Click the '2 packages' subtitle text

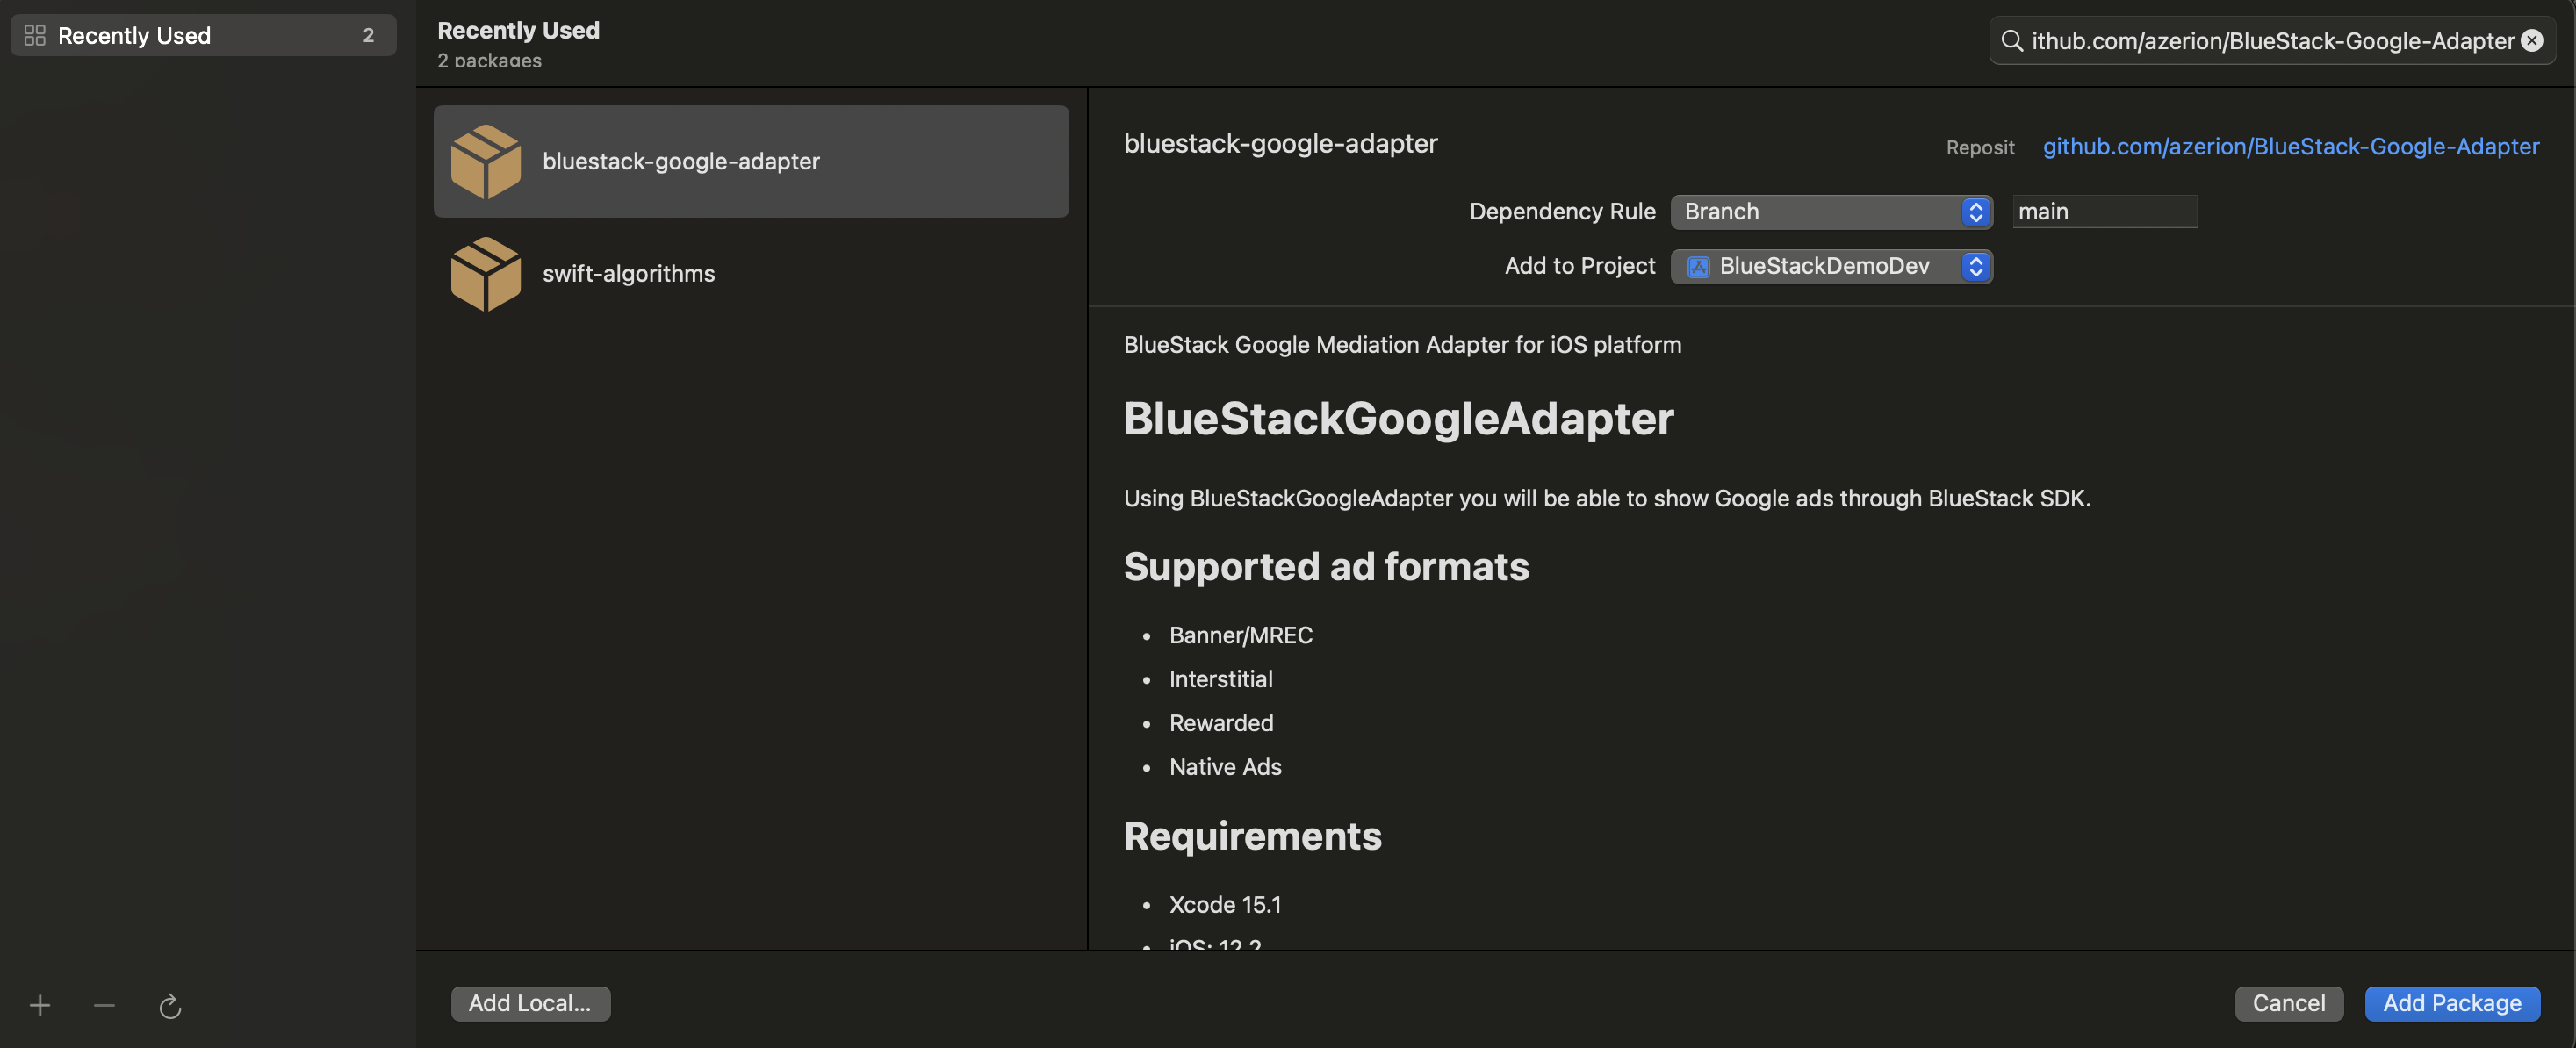[x=489, y=60]
